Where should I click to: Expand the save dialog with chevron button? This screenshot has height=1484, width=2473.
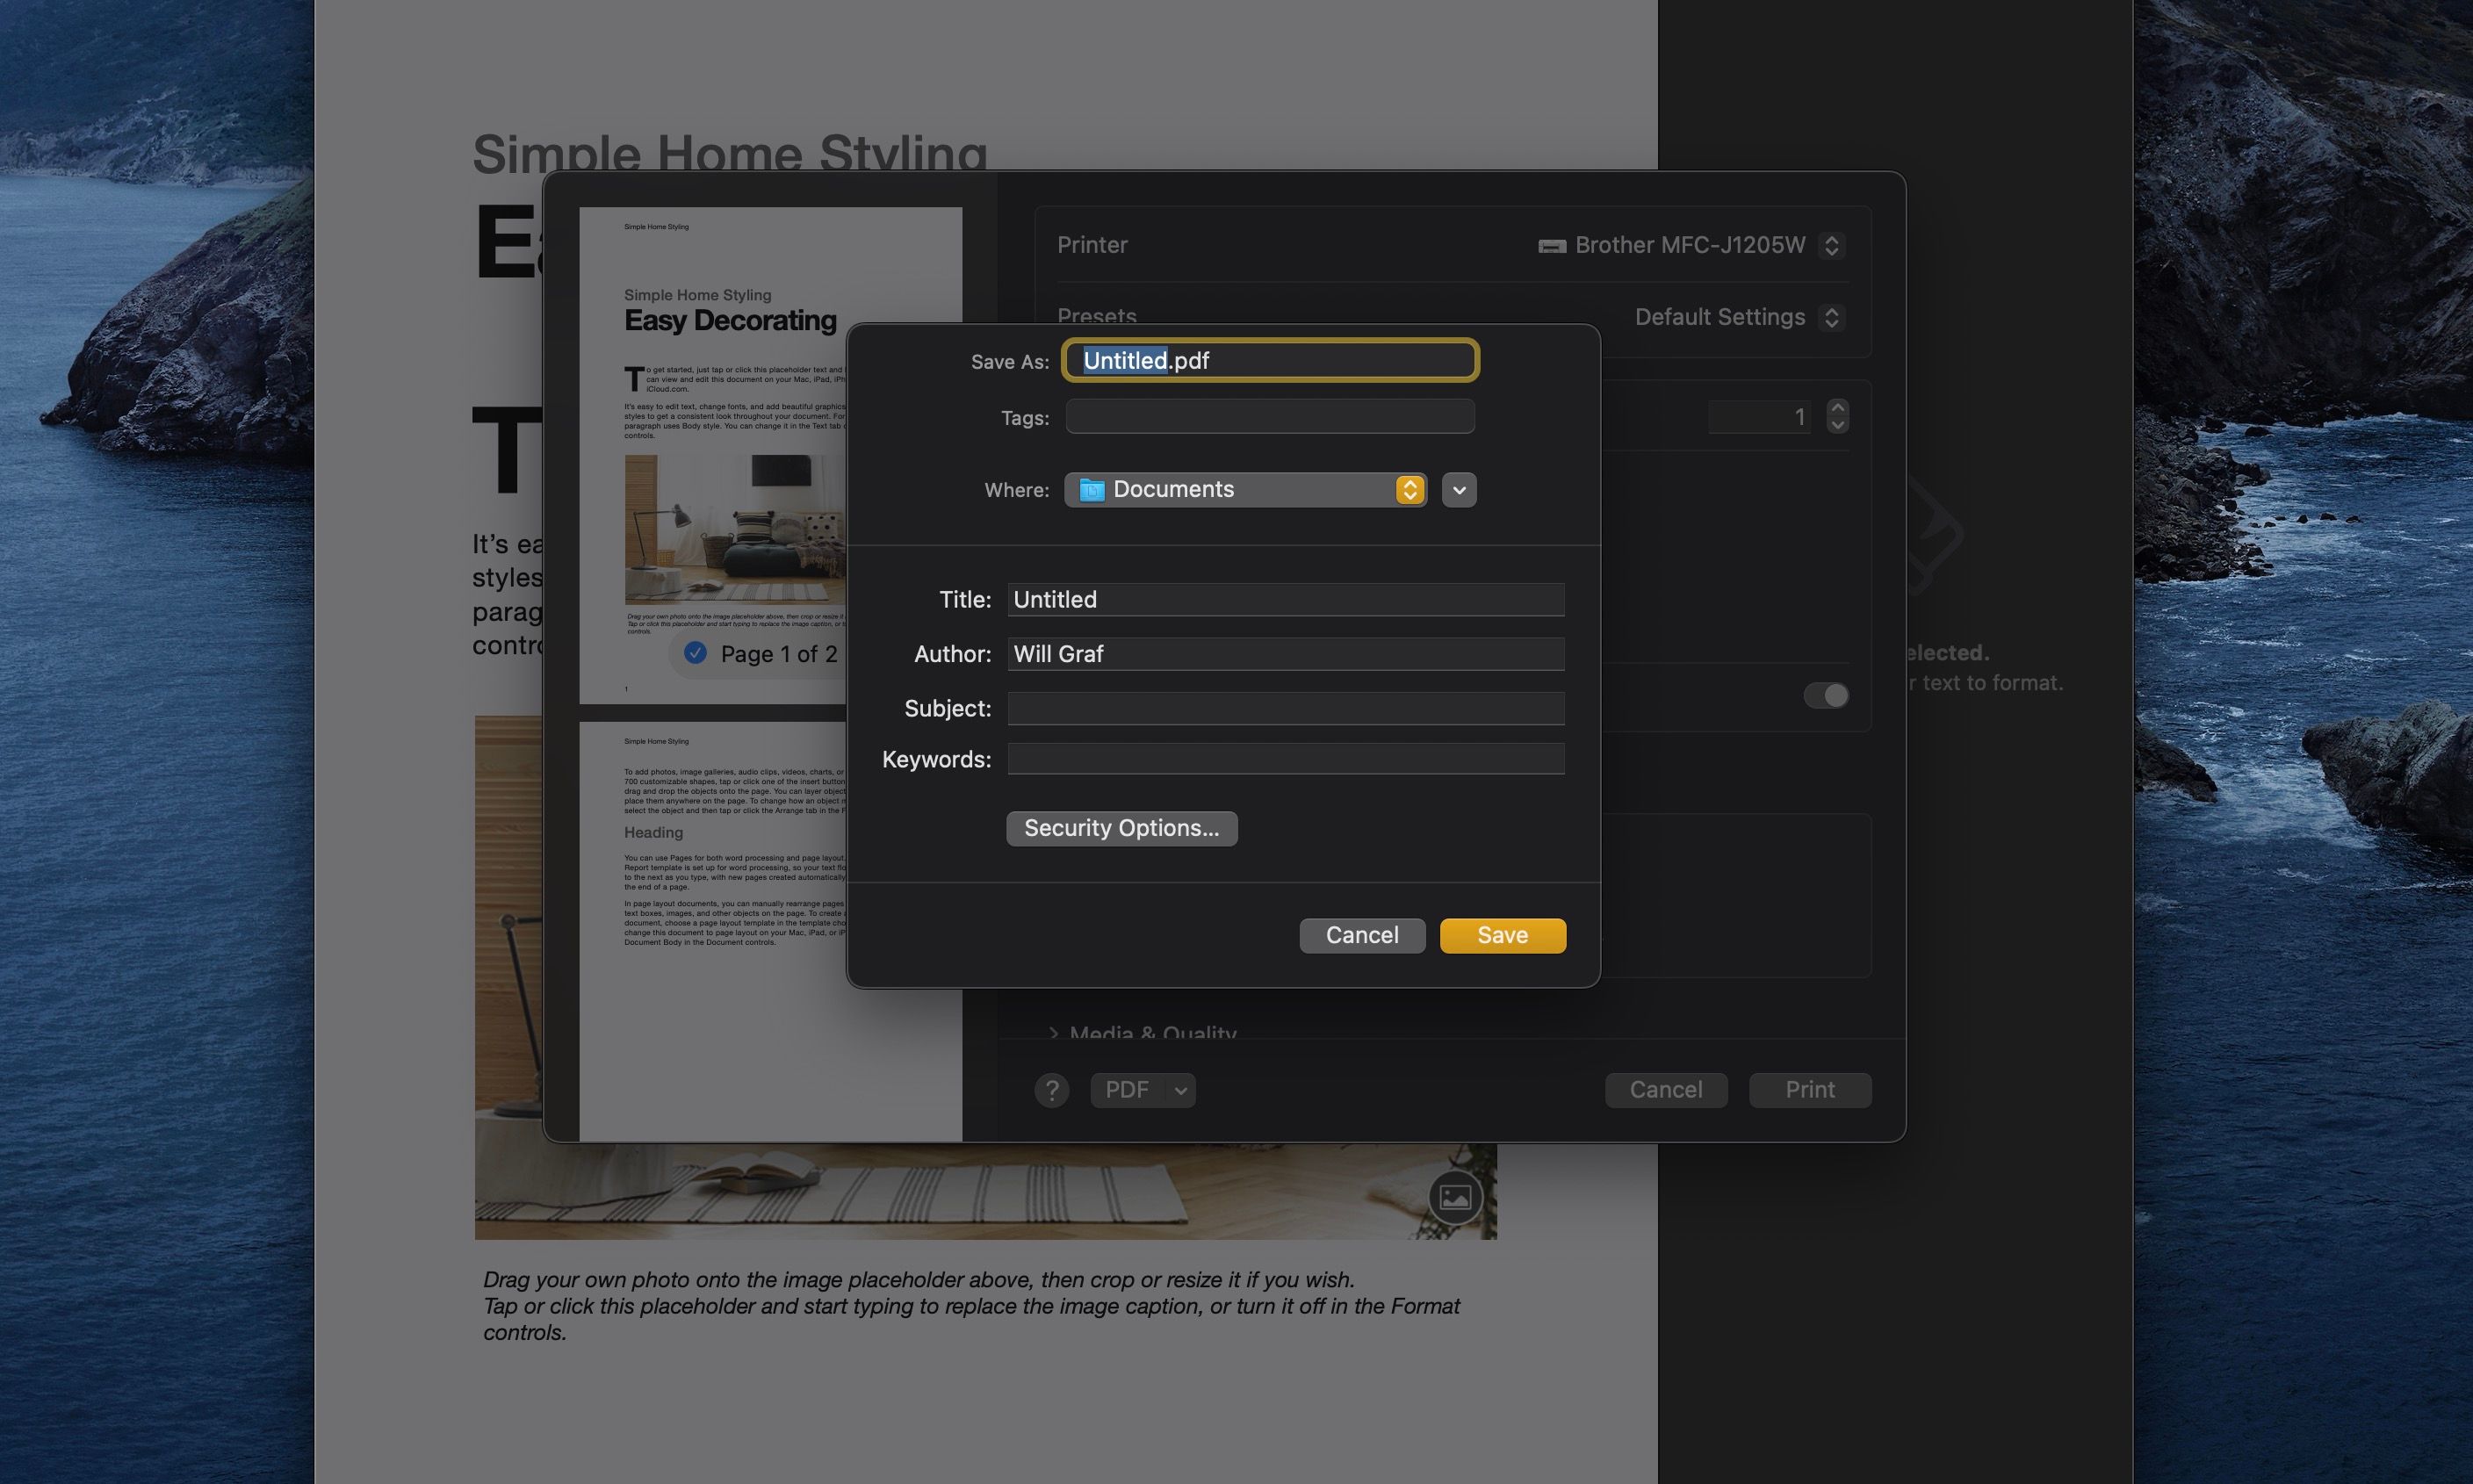click(x=1459, y=490)
